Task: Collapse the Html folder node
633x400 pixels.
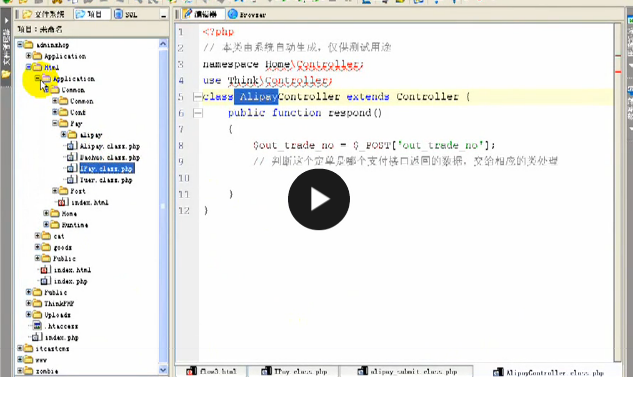Action: click(x=29, y=67)
